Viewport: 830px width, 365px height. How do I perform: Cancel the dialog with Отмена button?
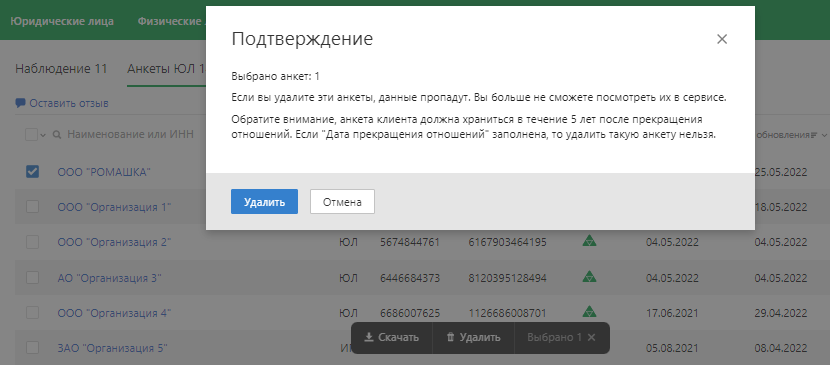(x=342, y=202)
